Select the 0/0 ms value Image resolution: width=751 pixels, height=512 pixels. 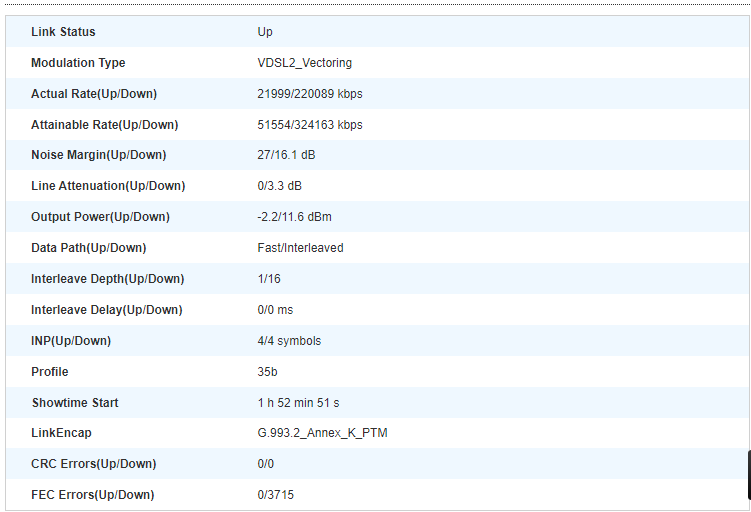tap(275, 310)
